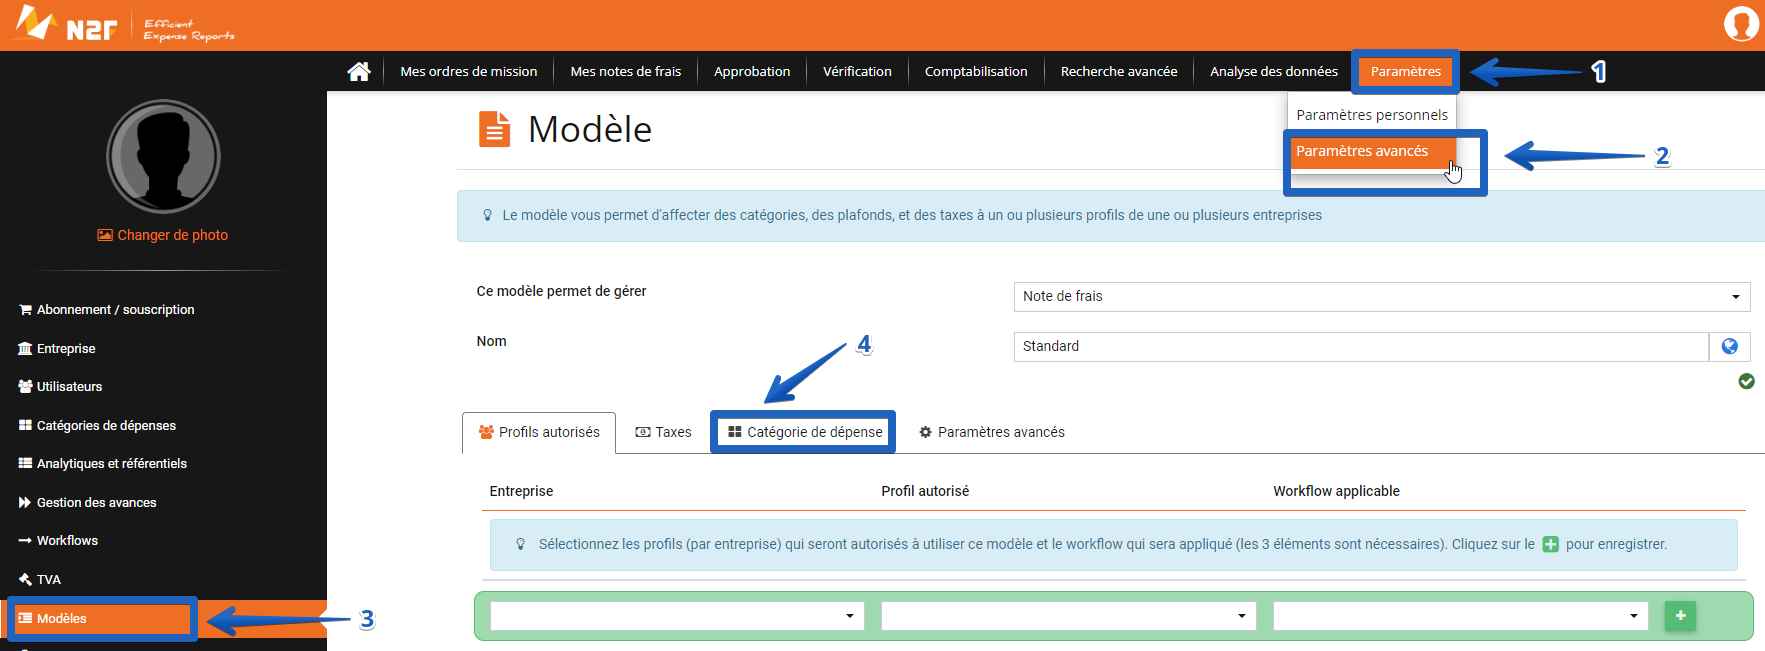Viewport: 1765px width, 651px height.
Task: Open Analytiques et référentiels in sidebar
Action: [x=102, y=464]
